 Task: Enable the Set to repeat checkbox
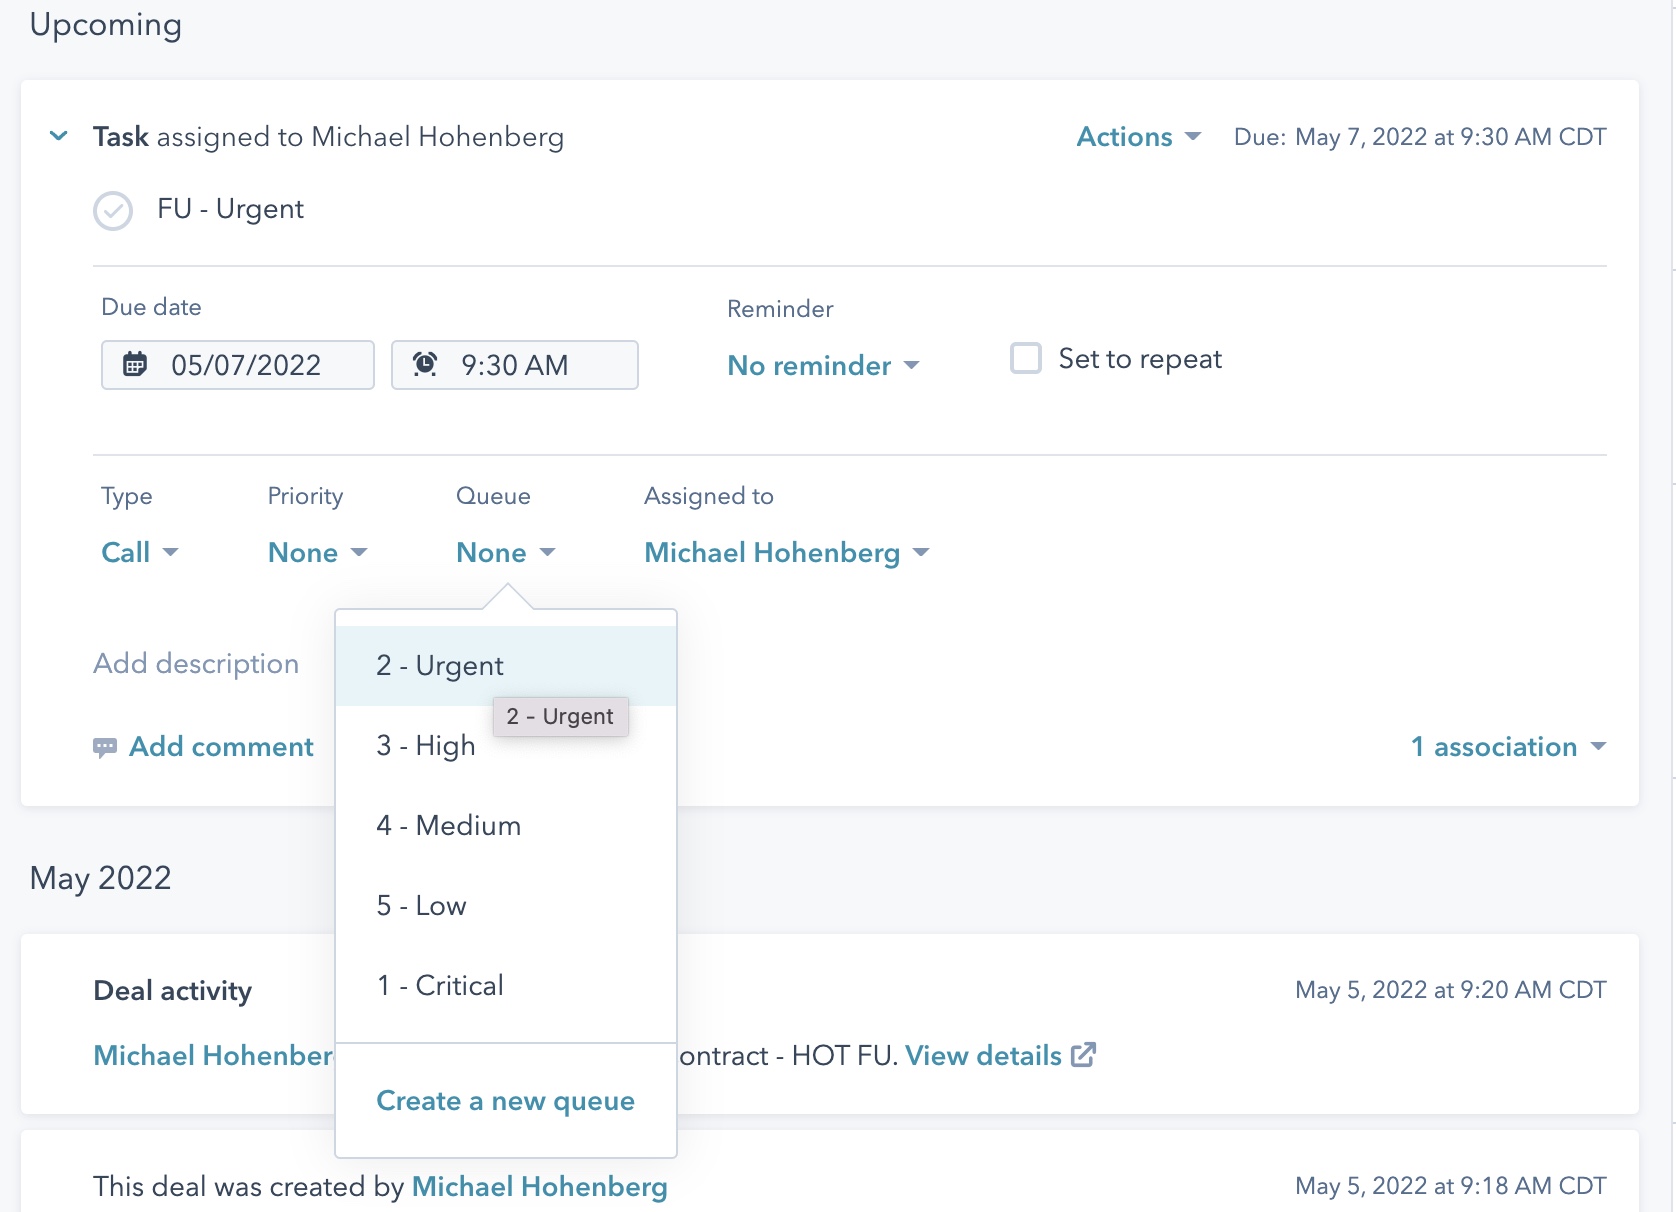1026,358
